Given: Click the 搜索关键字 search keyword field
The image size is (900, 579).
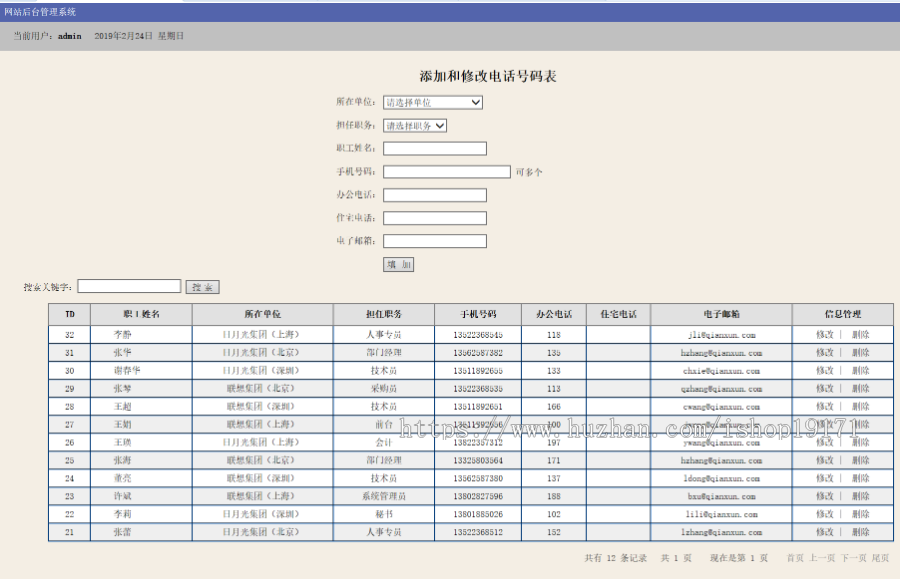Looking at the screenshot, I should click(x=128, y=285).
